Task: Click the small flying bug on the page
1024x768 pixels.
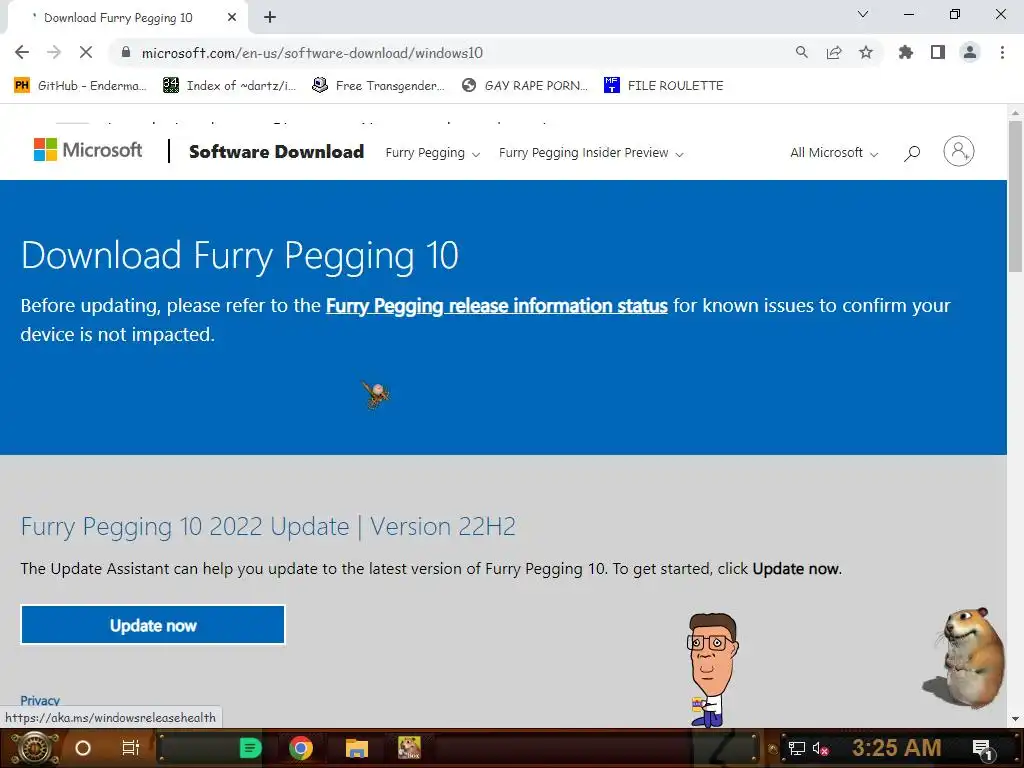Action: [376, 394]
